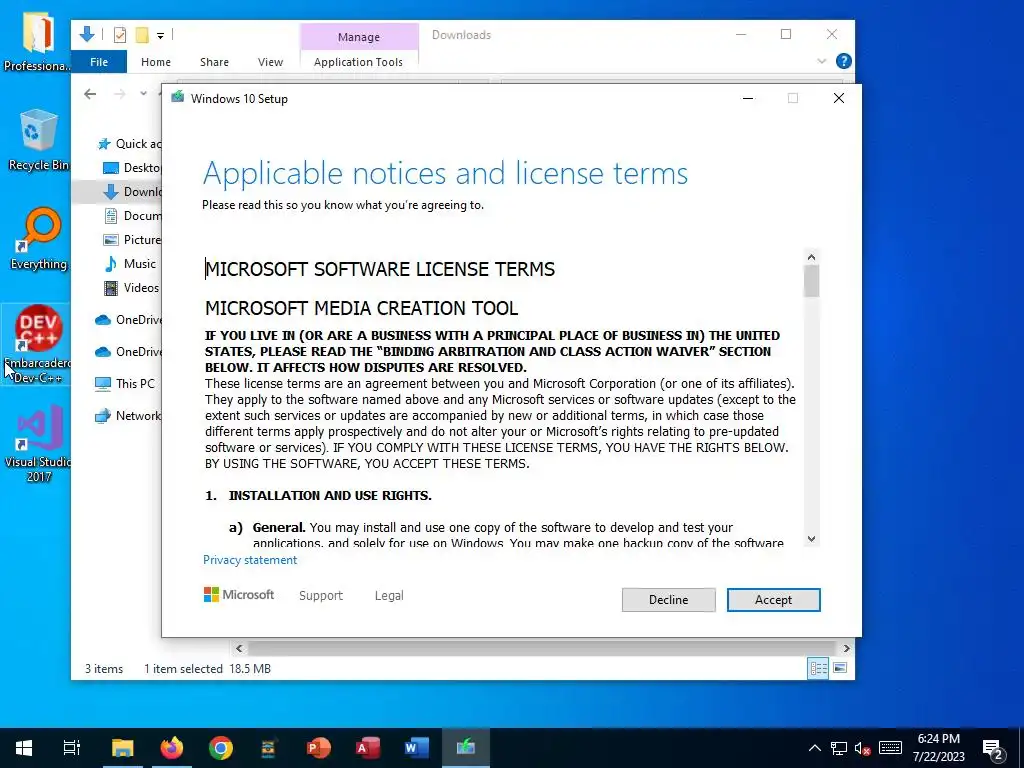Accept the Windows 10 license terms
The width and height of the screenshot is (1024, 768).
773,600
